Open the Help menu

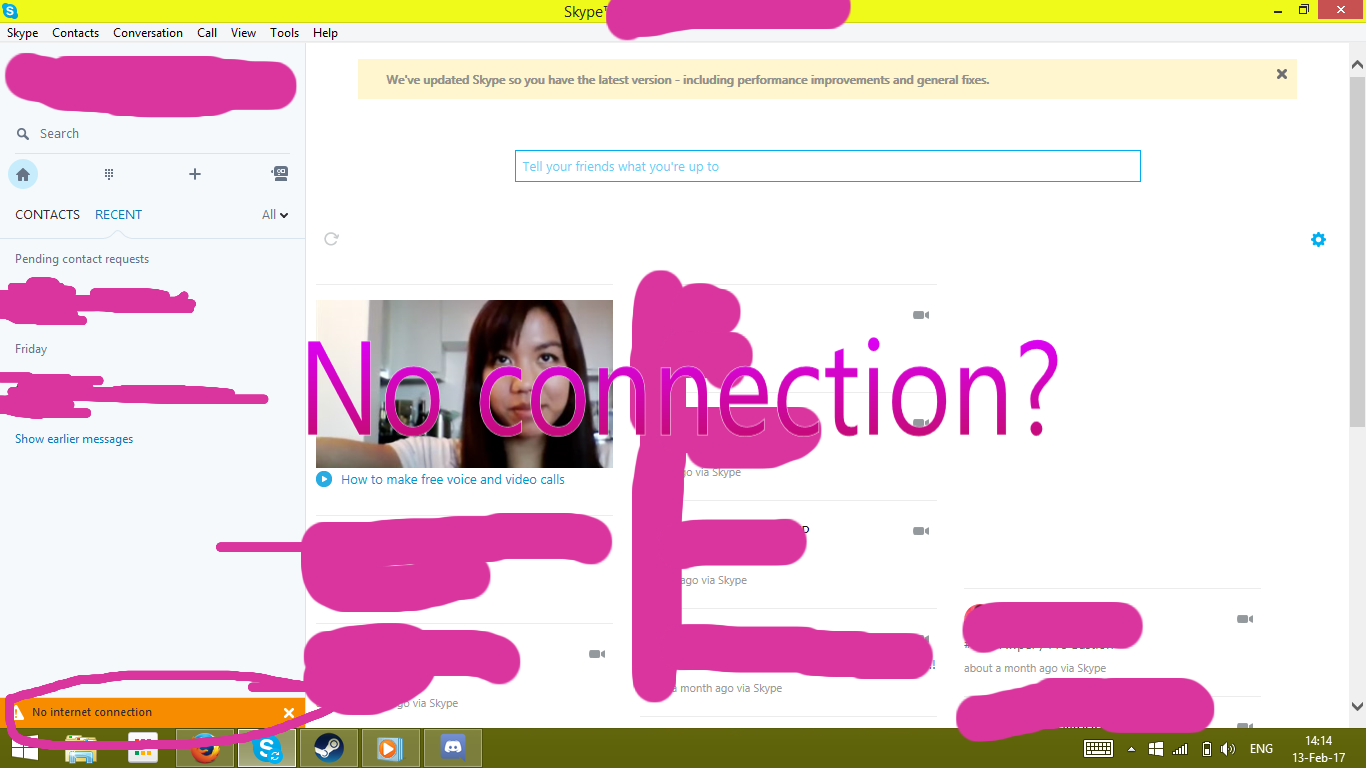click(325, 33)
